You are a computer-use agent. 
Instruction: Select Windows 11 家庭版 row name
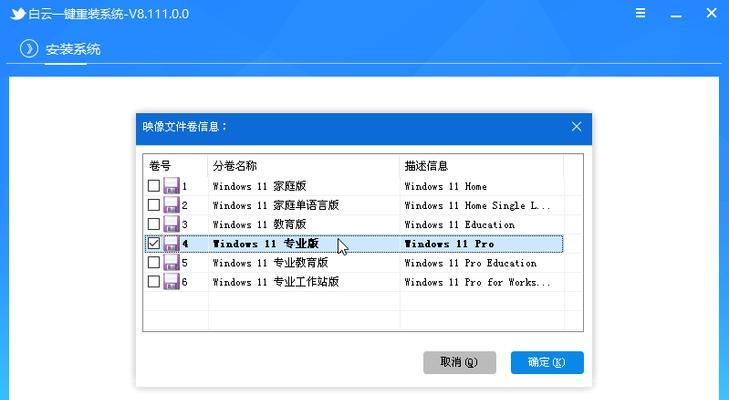tap(259, 186)
